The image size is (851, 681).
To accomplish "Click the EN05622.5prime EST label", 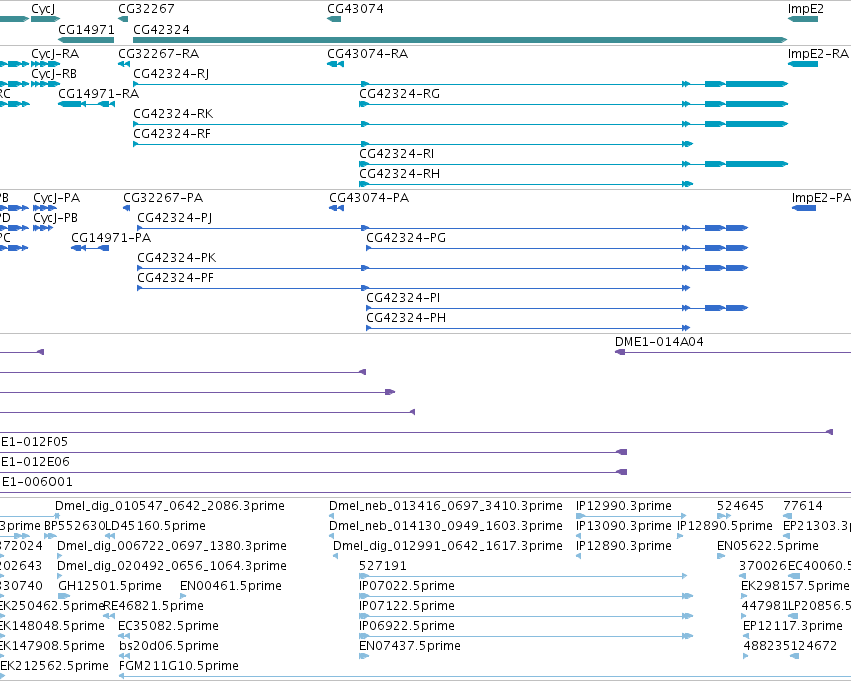I will pyautogui.click(x=768, y=546).
